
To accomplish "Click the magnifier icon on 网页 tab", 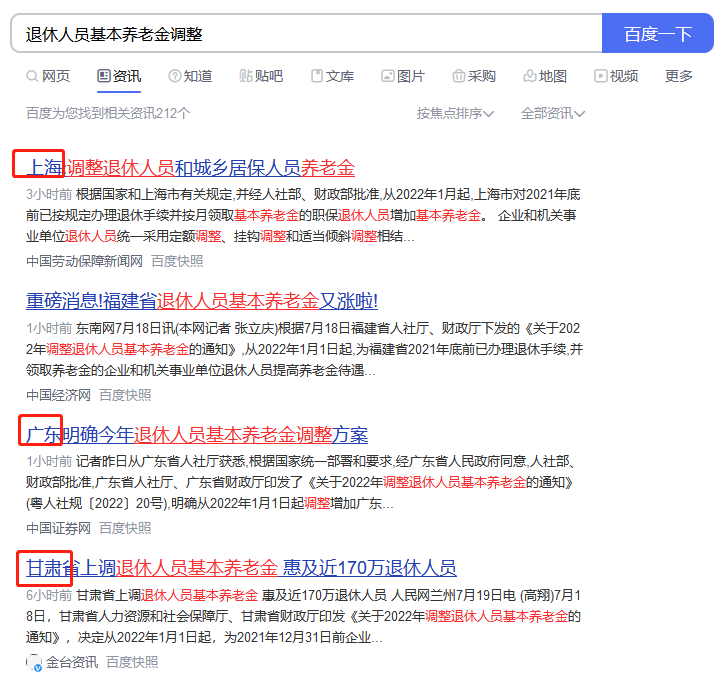I will pyautogui.click(x=33, y=76).
